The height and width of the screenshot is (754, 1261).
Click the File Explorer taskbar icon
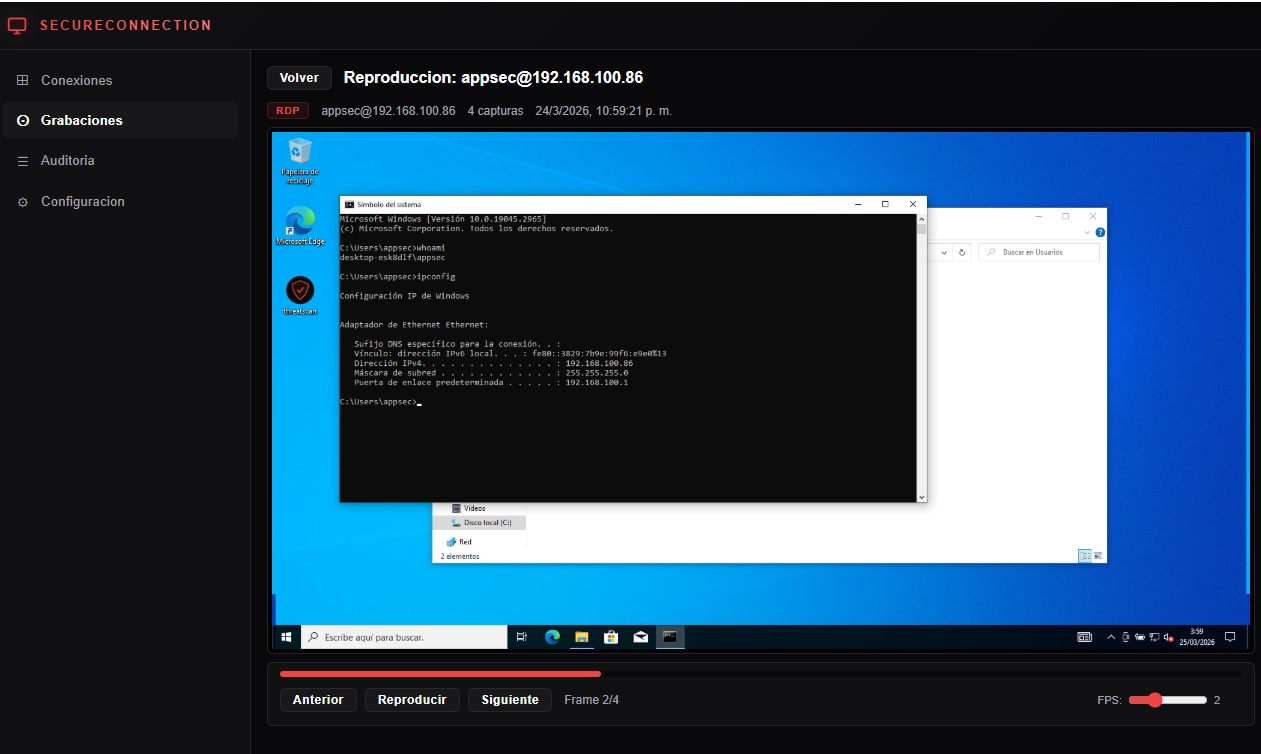pyautogui.click(x=581, y=637)
